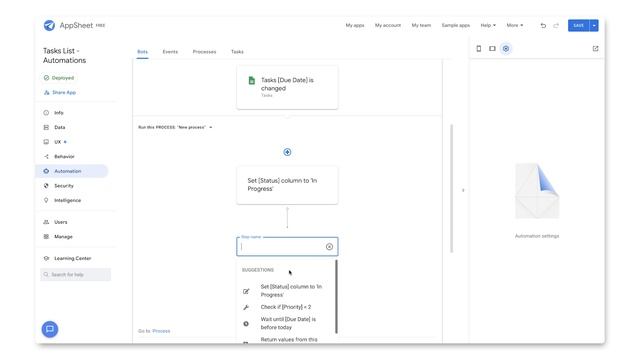Open UX section in sidebar

(x=58, y=142)
